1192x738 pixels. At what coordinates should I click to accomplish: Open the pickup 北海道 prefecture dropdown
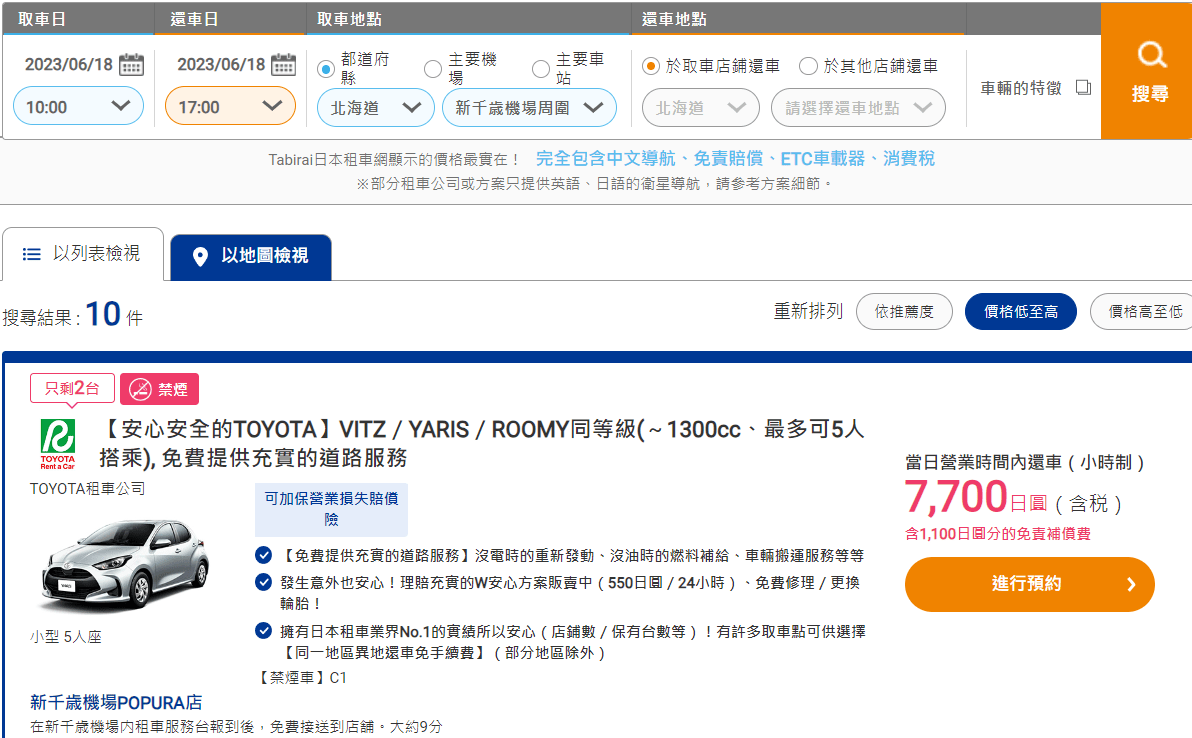coord(376,108)
